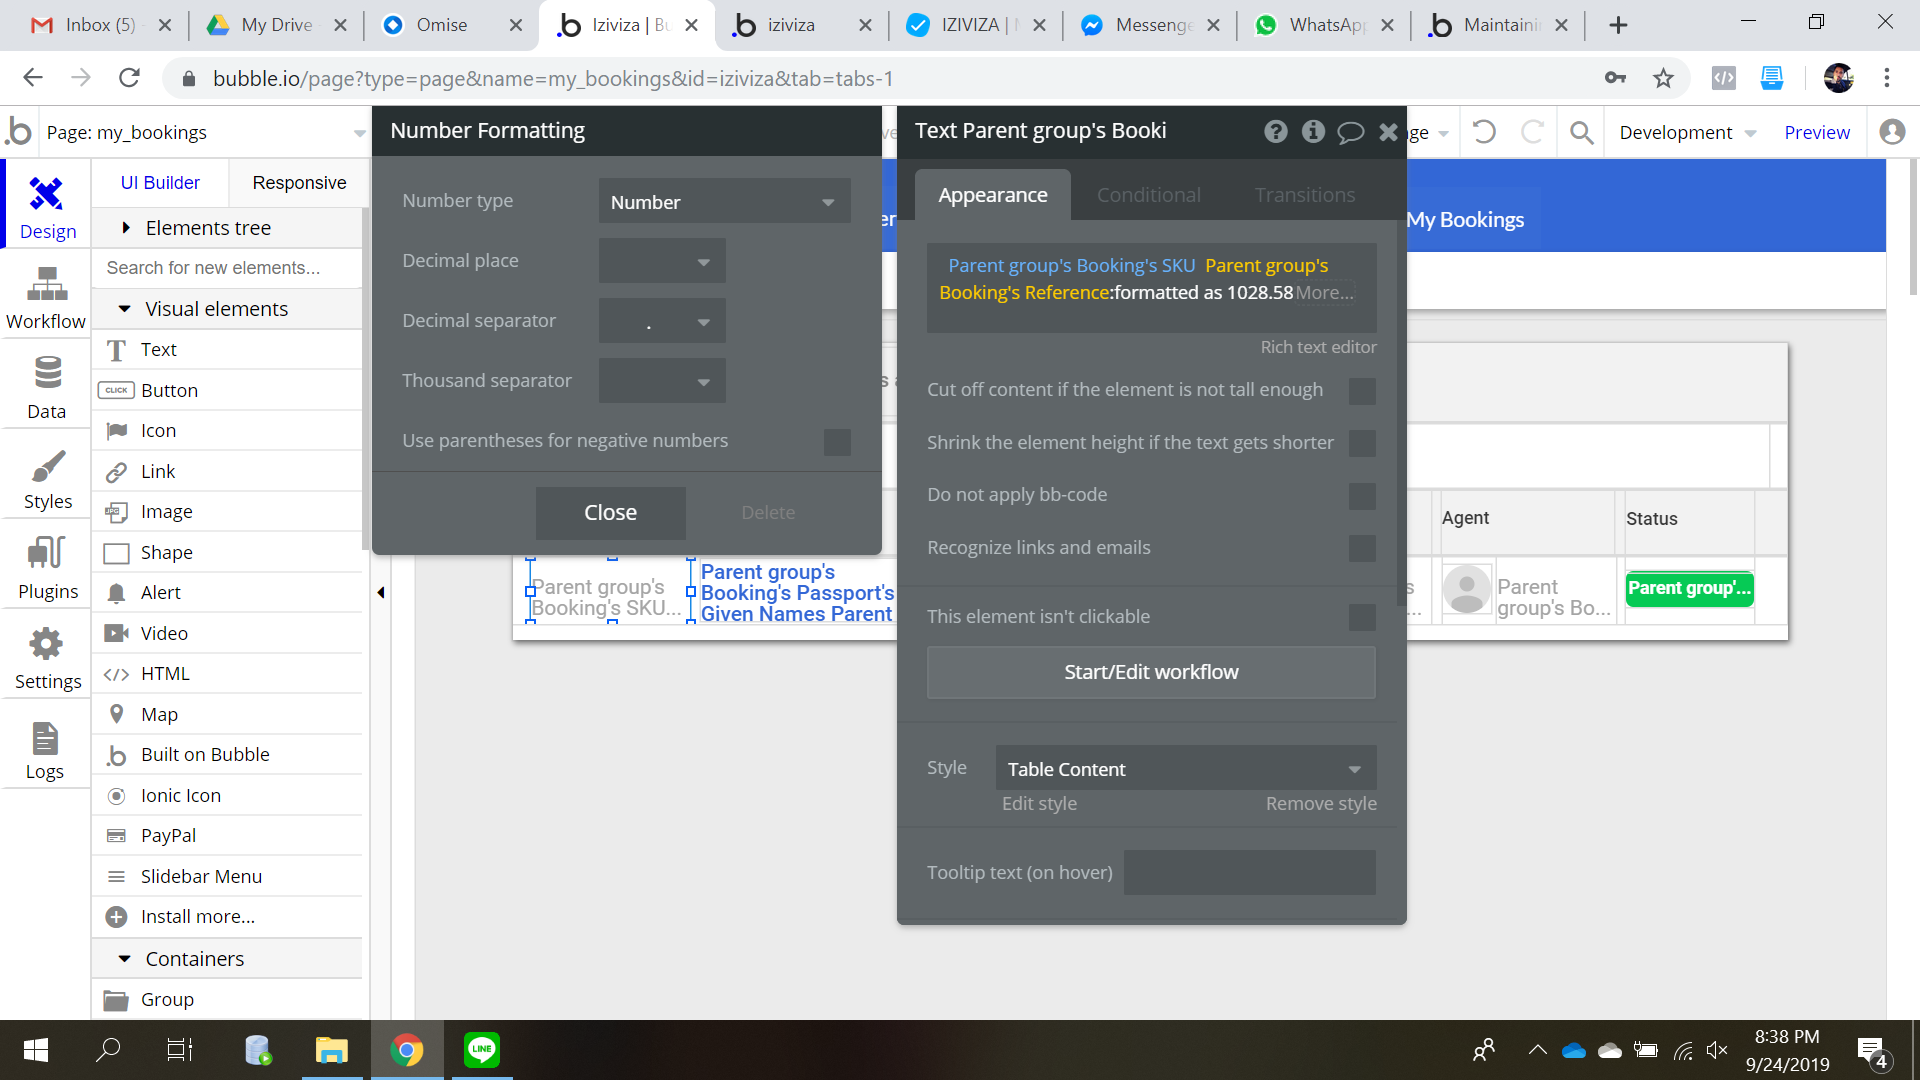
Task: Open LINE app from taskbar
Action: (x=482, y=1049)
